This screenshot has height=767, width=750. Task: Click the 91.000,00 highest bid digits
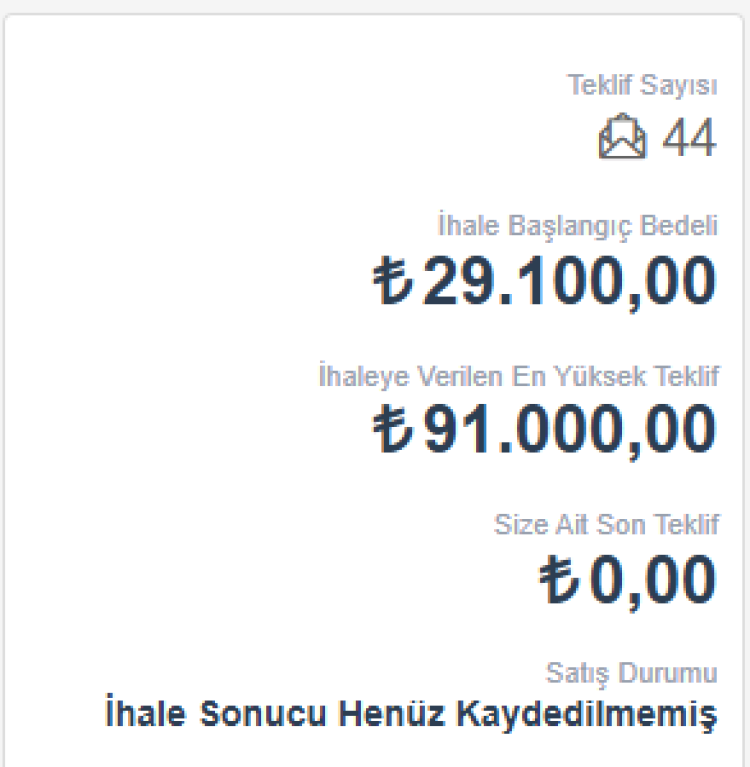coord(569,429)
